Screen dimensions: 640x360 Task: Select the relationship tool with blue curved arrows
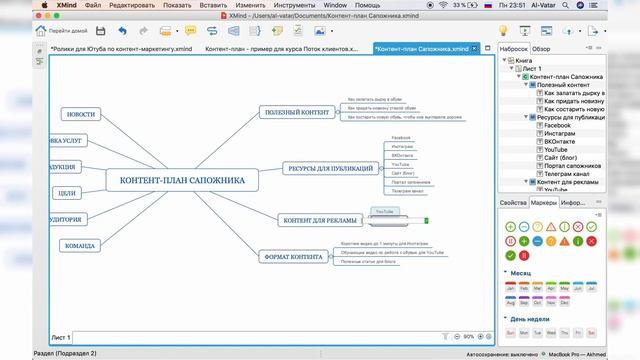coord(212,31)
